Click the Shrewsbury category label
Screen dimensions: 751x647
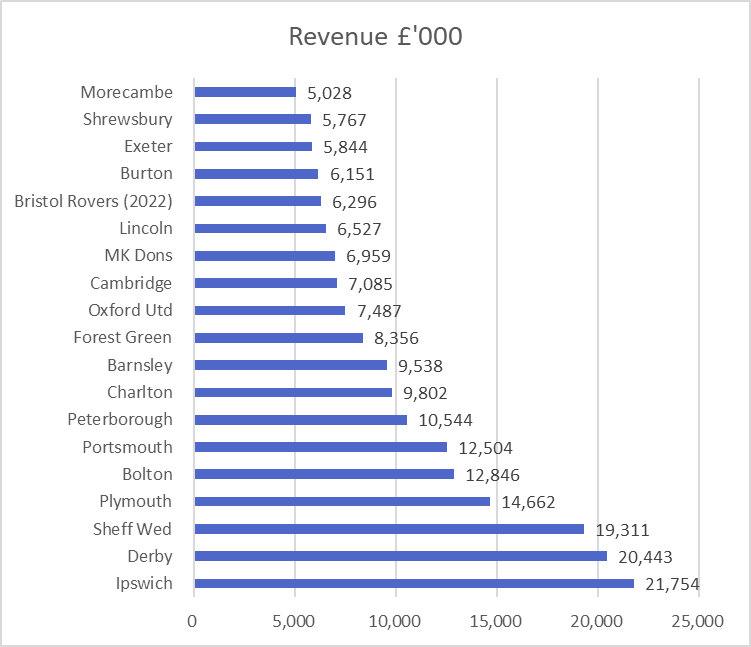point(128,119)
